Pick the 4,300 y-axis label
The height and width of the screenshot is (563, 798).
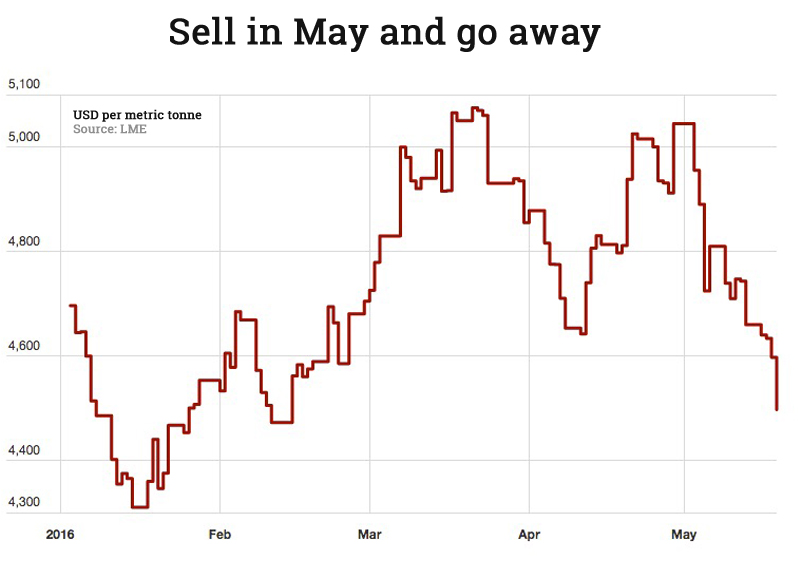pyautogui.click(x=24, y=502)
